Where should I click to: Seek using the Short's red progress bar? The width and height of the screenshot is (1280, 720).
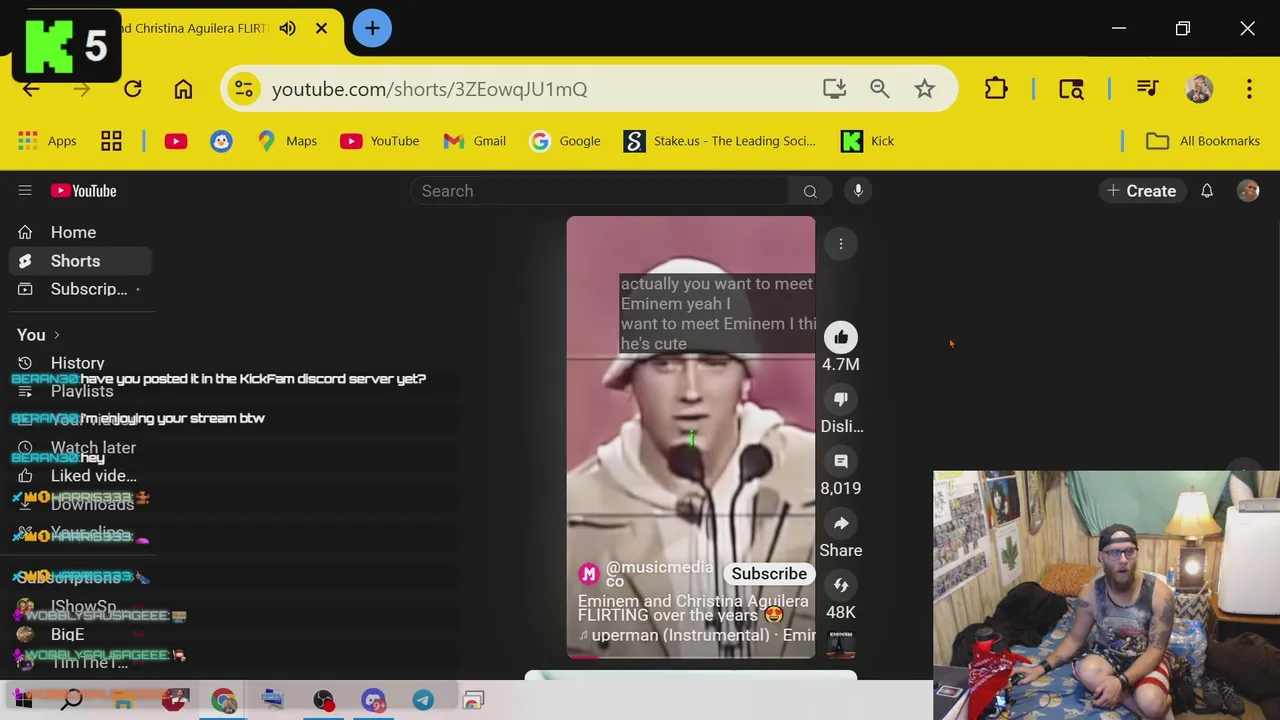pos(690,656)
